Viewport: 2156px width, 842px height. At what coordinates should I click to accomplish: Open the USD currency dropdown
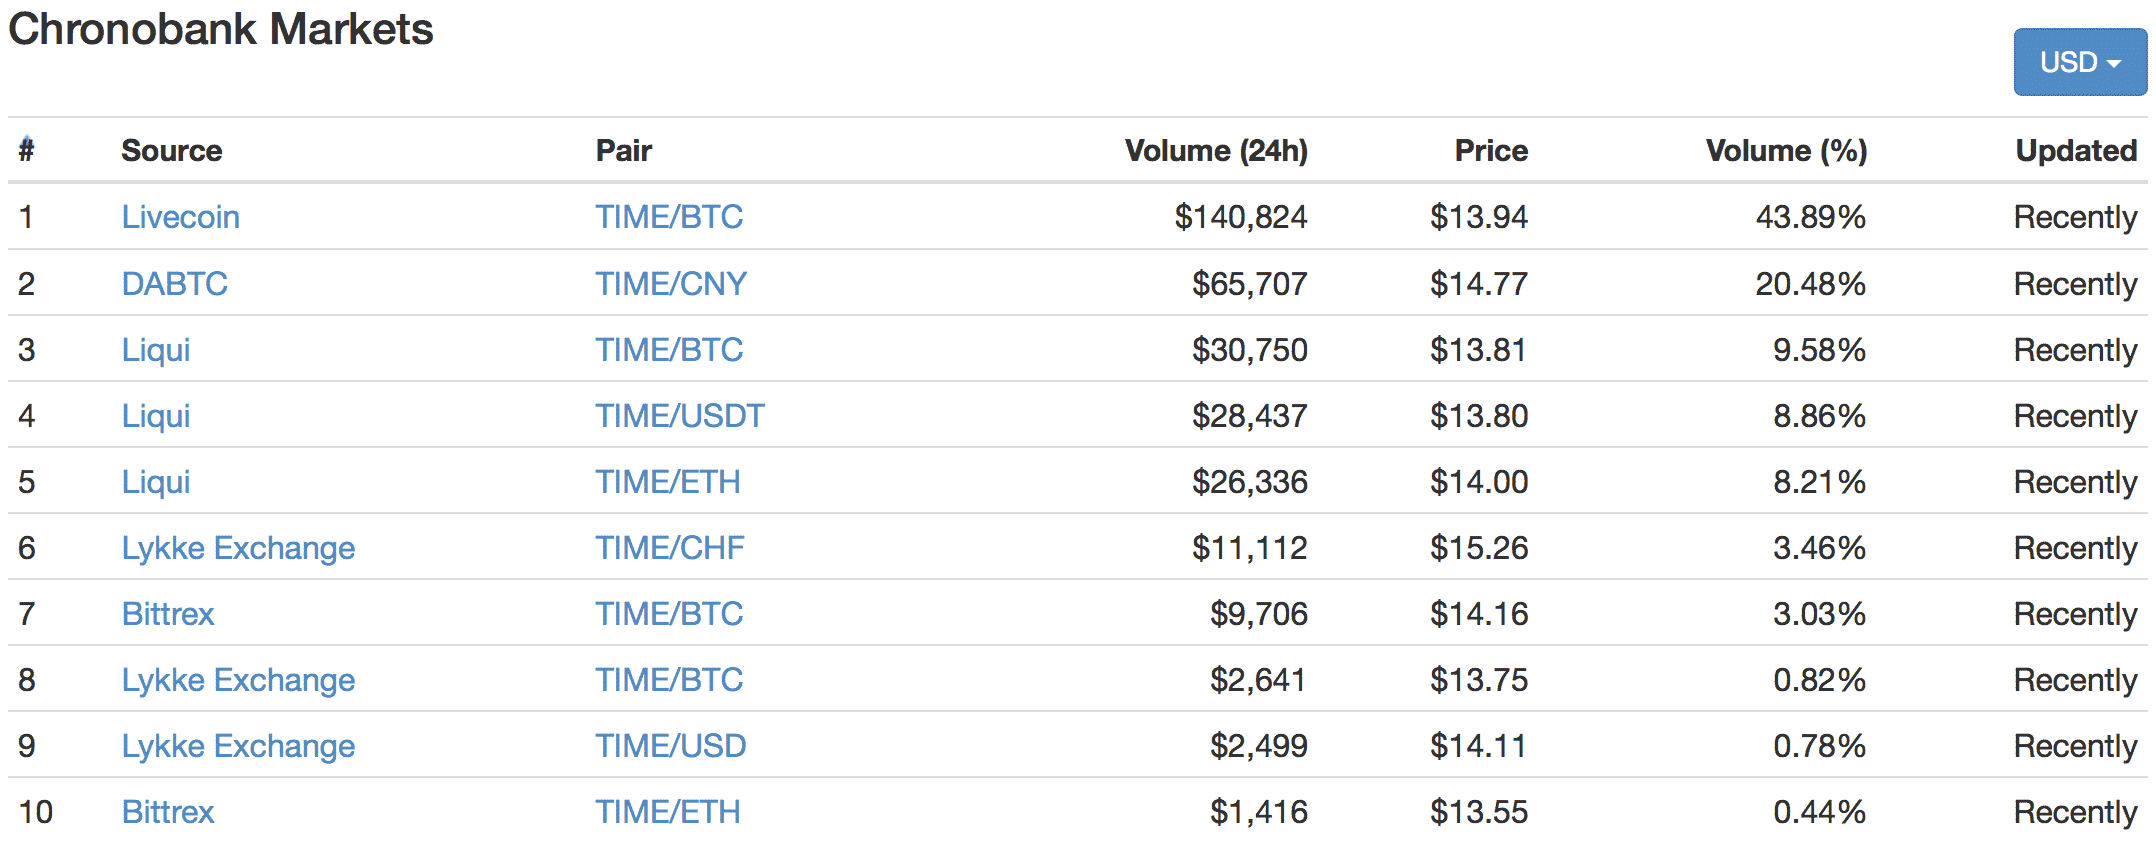pyautogui.click(x=2079, y=62)
